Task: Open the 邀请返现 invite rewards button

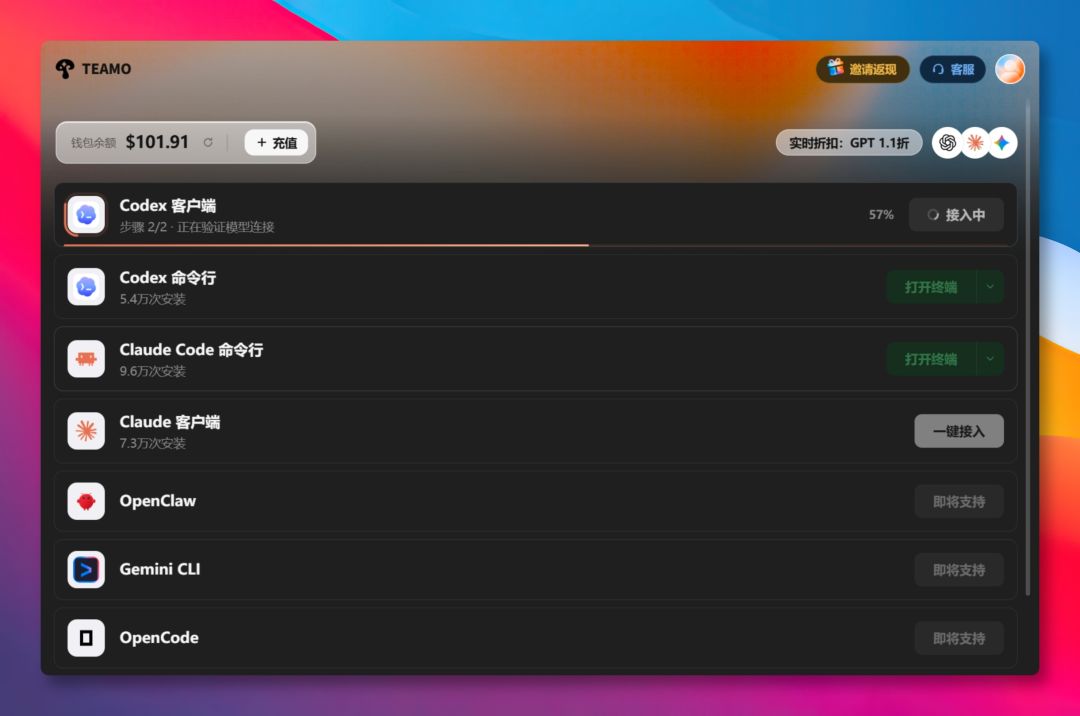Action: pos(862,69)
